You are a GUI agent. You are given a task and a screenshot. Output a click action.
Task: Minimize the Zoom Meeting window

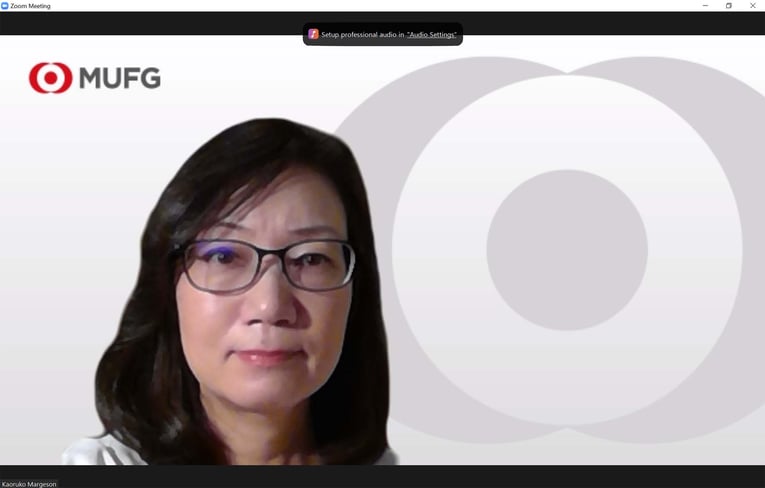tap(704, 6)
